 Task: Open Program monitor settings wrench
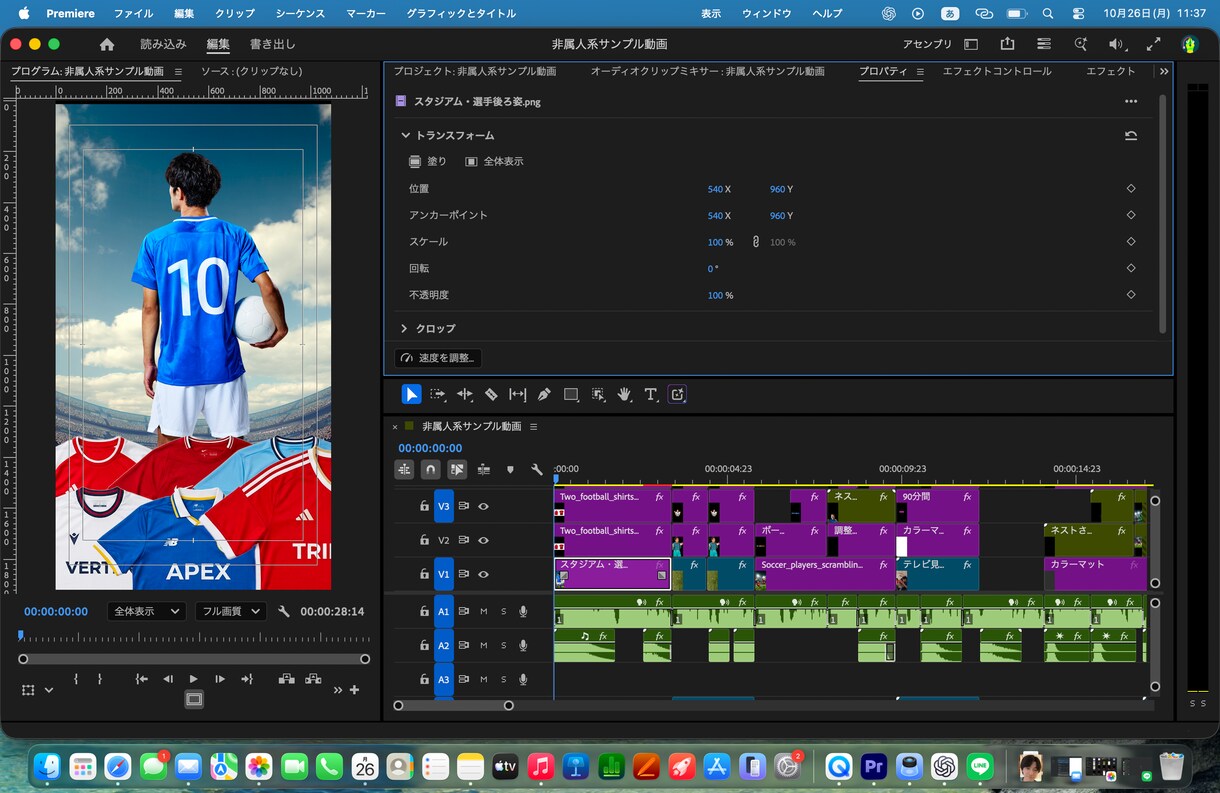tap(284, 611)
